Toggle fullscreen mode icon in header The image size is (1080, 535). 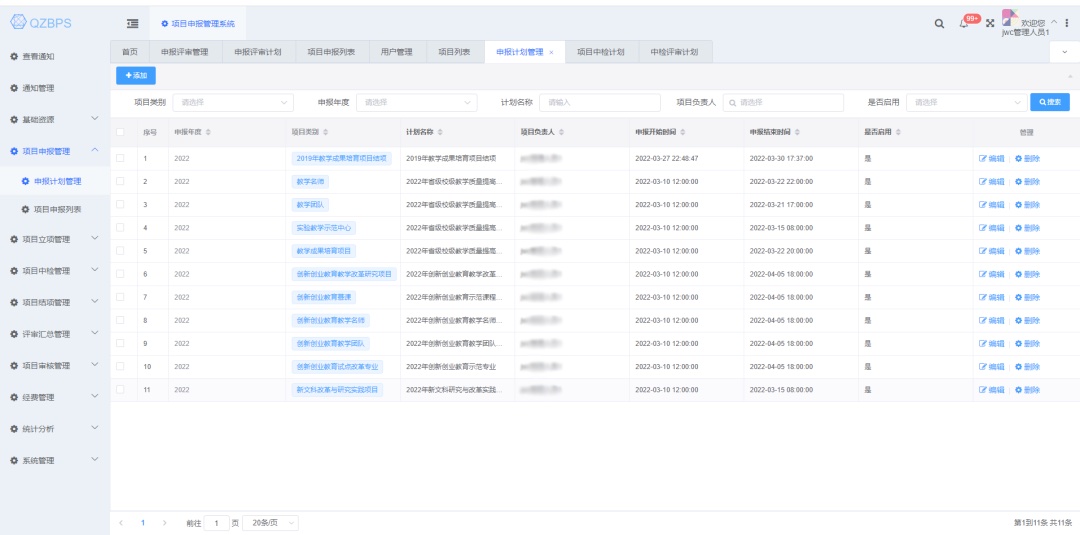point(990,23)
